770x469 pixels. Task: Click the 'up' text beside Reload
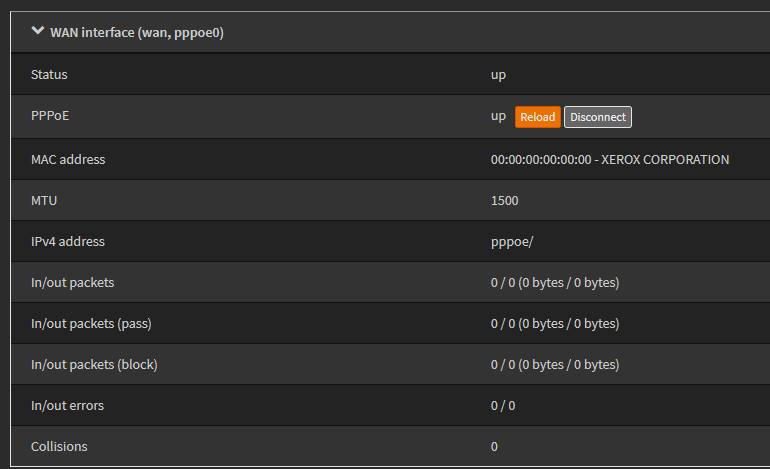(498, 116)
